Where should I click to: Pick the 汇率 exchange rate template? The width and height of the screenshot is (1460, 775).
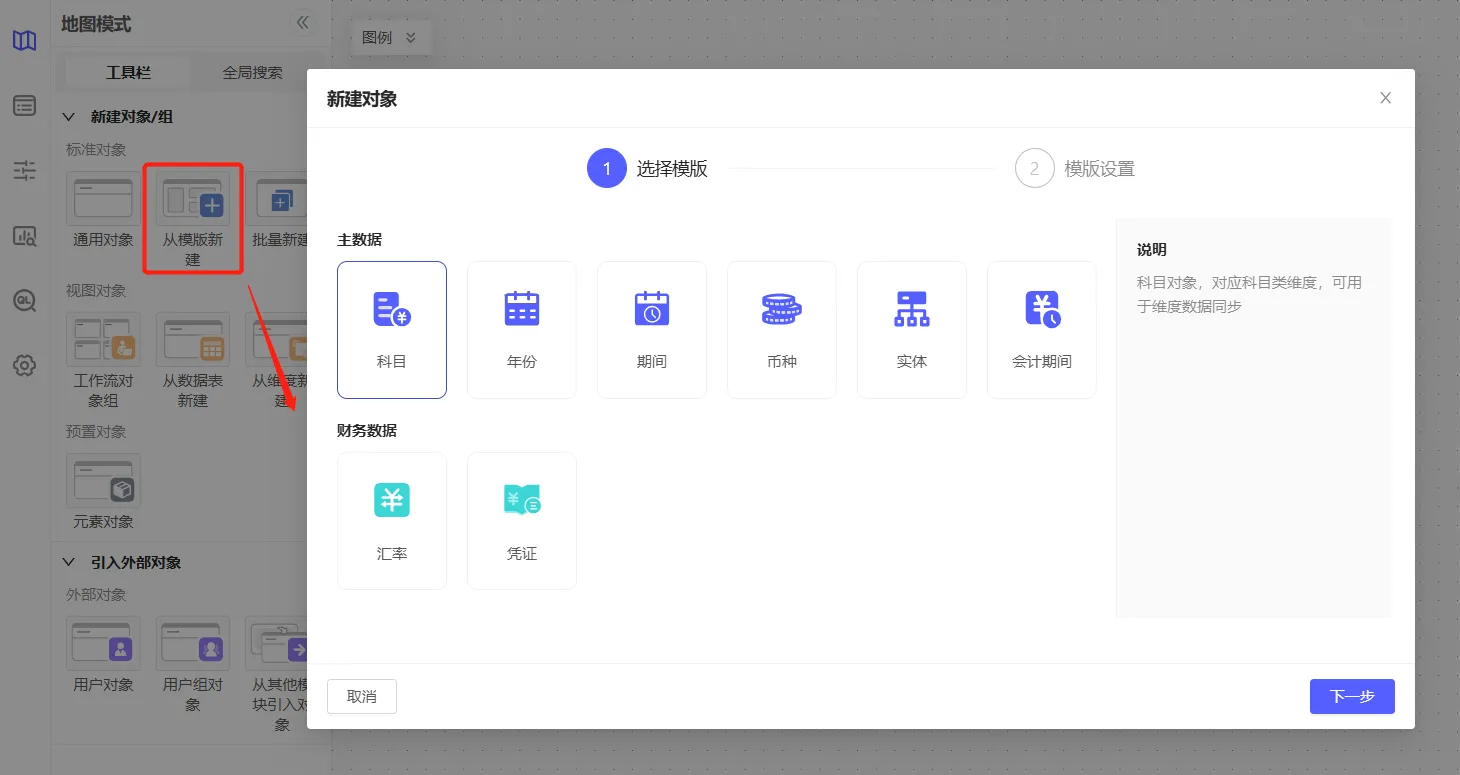tap(391, 501)
